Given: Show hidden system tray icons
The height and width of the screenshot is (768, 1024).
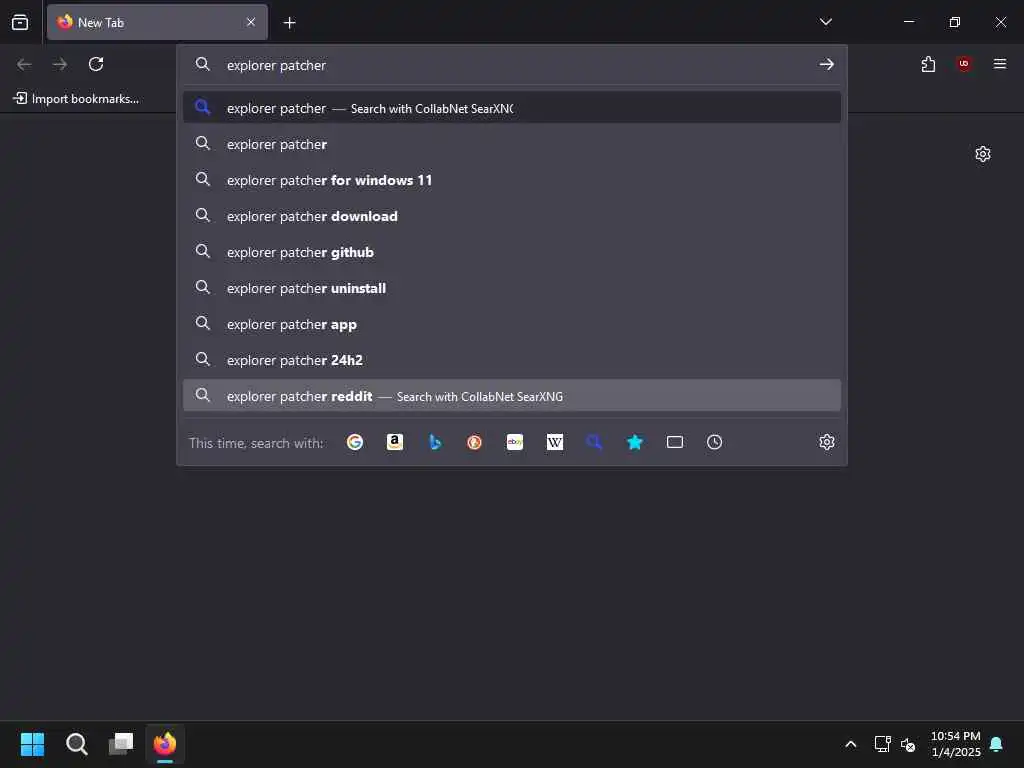Looking at the screenshot, I should (x=850, y=744).
